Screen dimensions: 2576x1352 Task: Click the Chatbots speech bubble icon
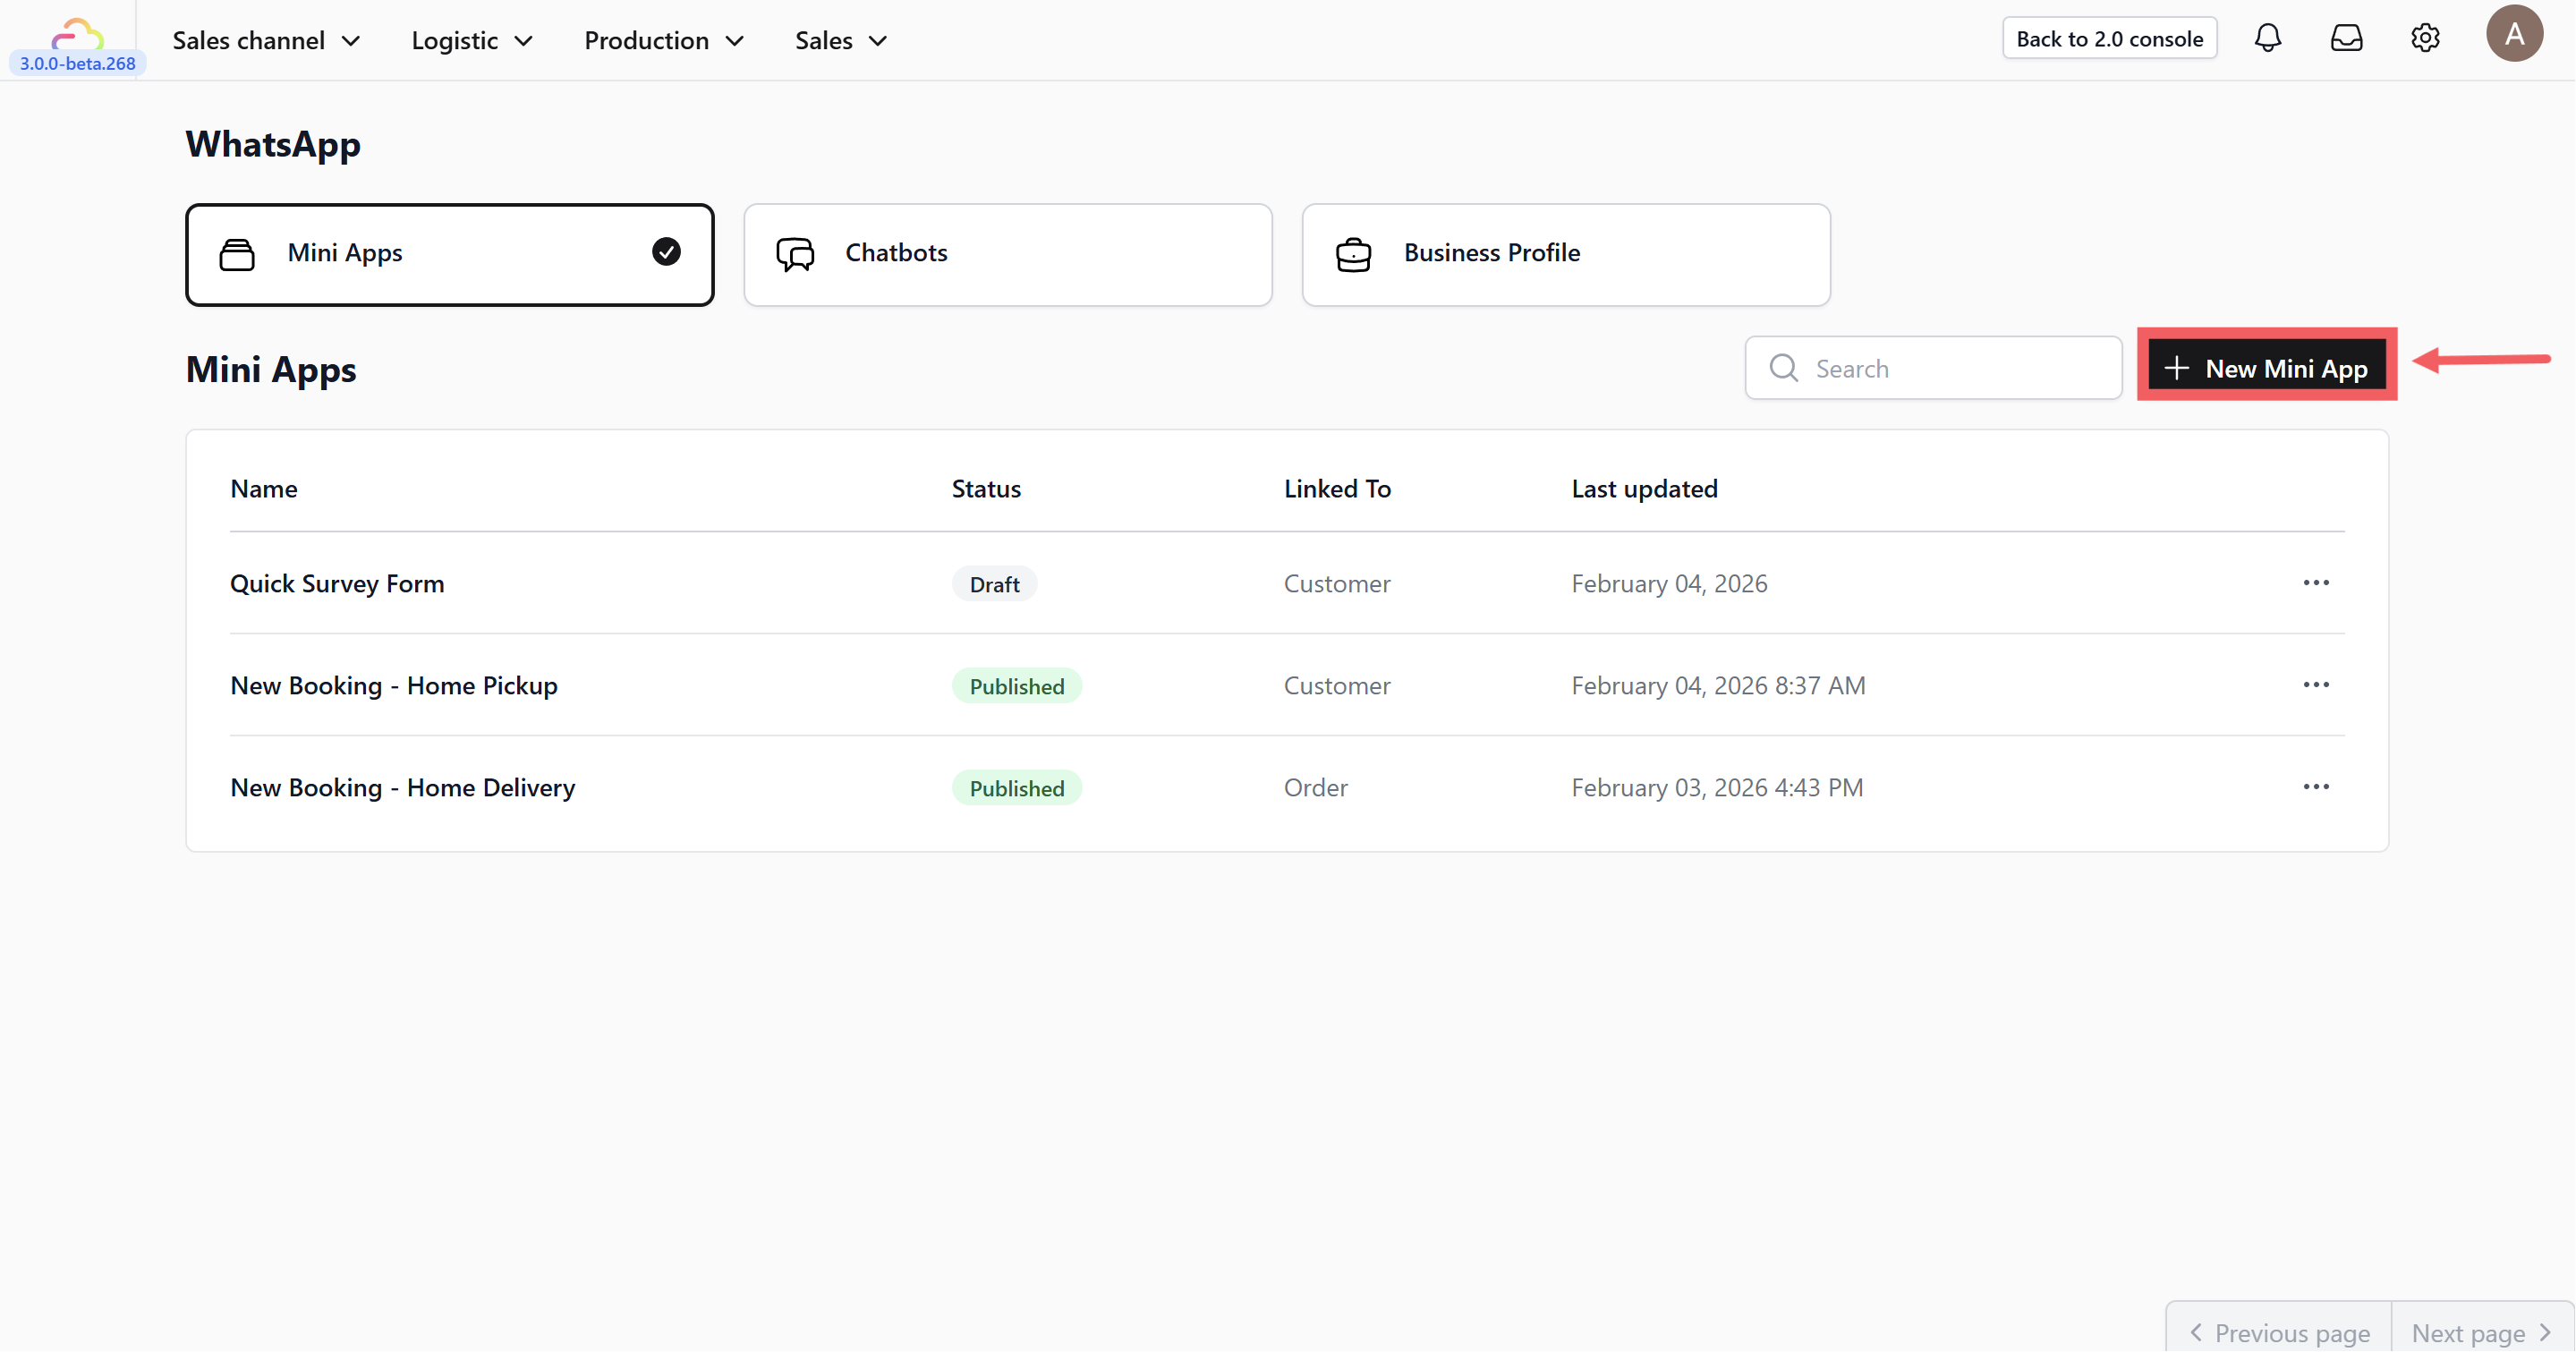pos(795,254)
